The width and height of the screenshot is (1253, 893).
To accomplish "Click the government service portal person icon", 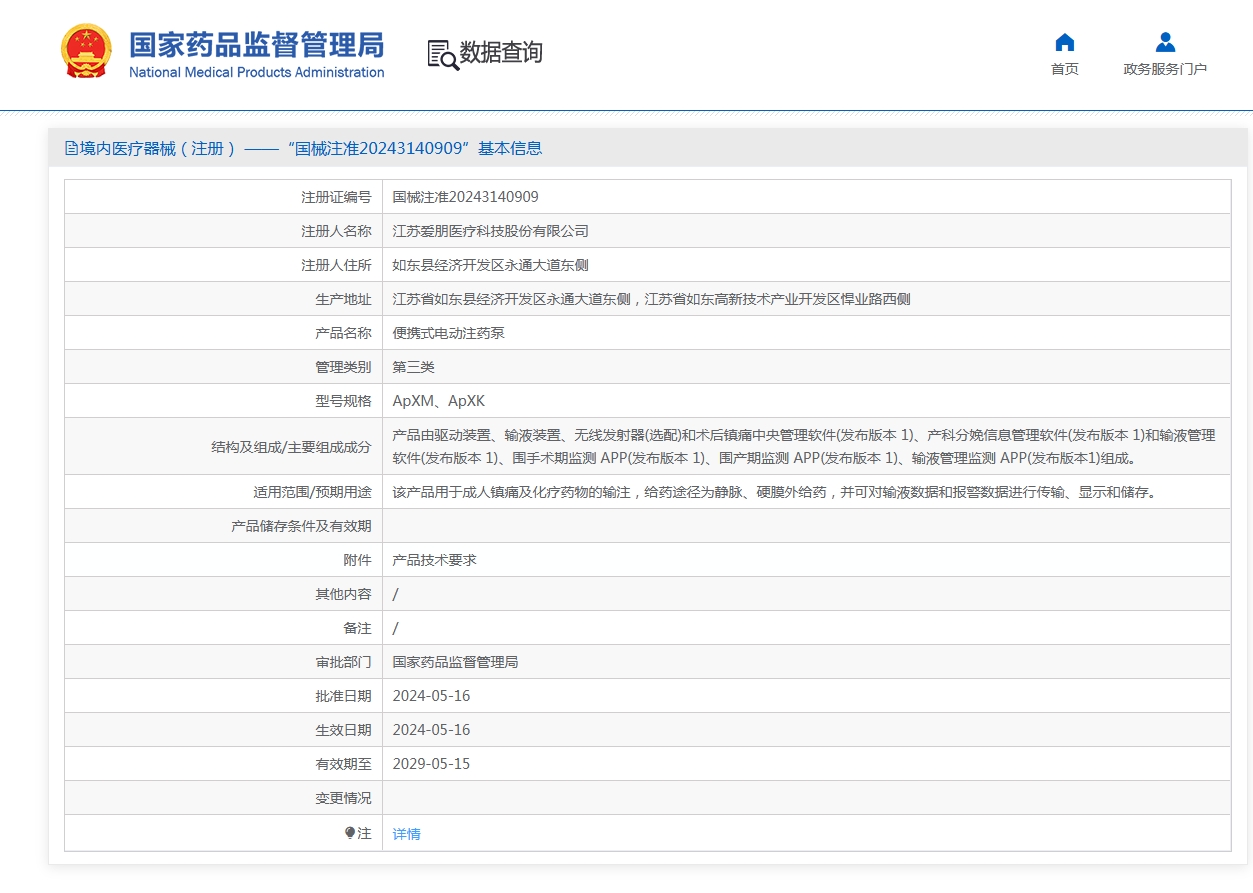I will (1165, 42).
